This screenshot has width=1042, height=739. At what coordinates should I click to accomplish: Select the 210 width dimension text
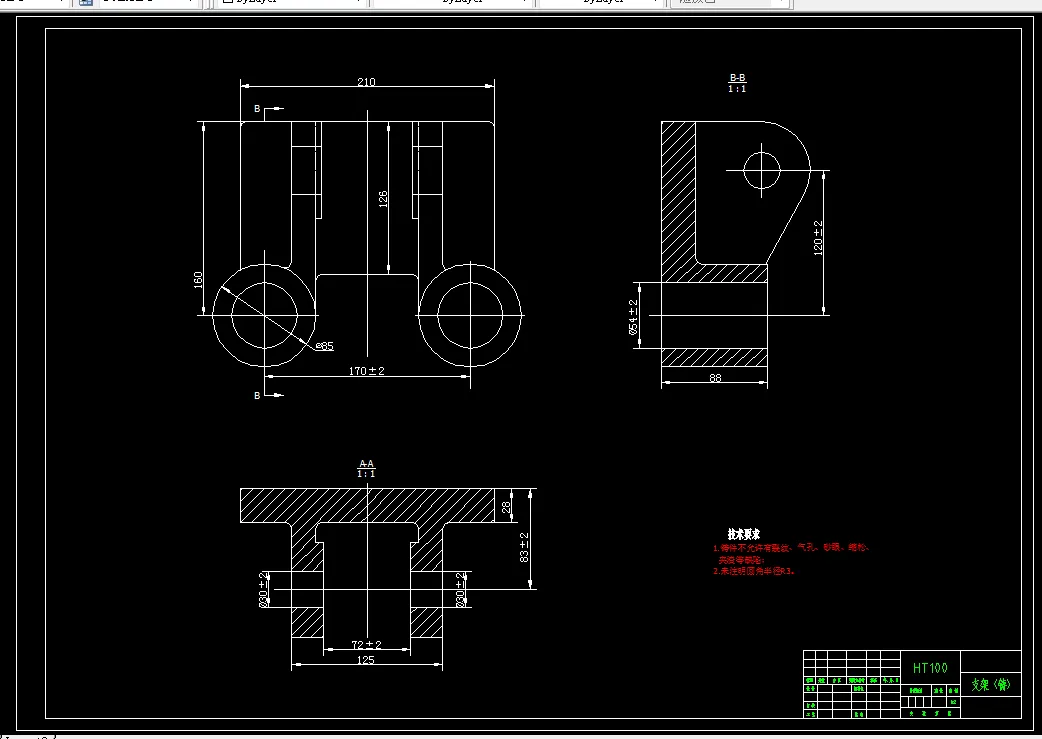click(366, 82)
